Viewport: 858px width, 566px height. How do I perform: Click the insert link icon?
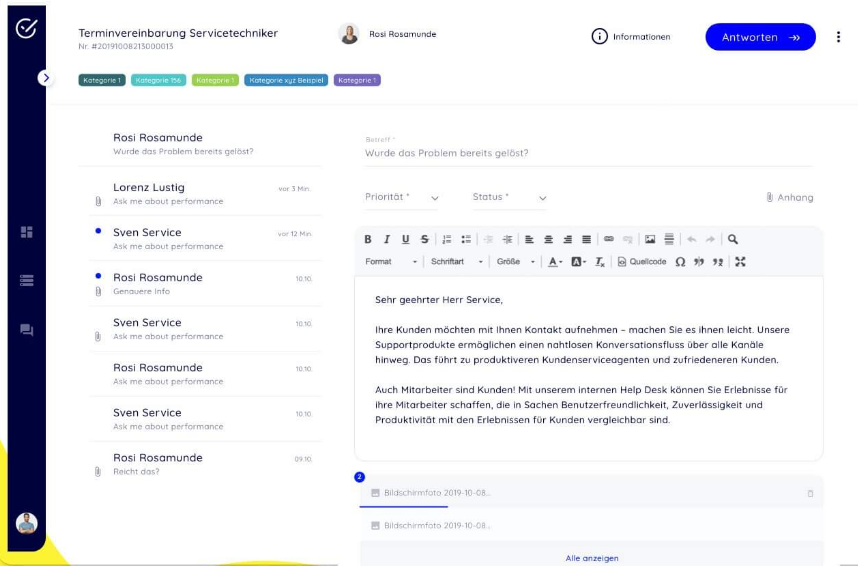tap(609, 240)
